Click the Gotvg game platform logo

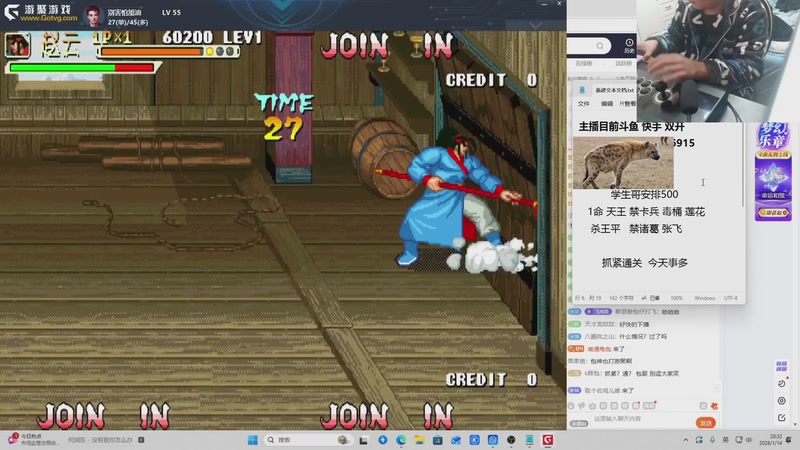41,13
